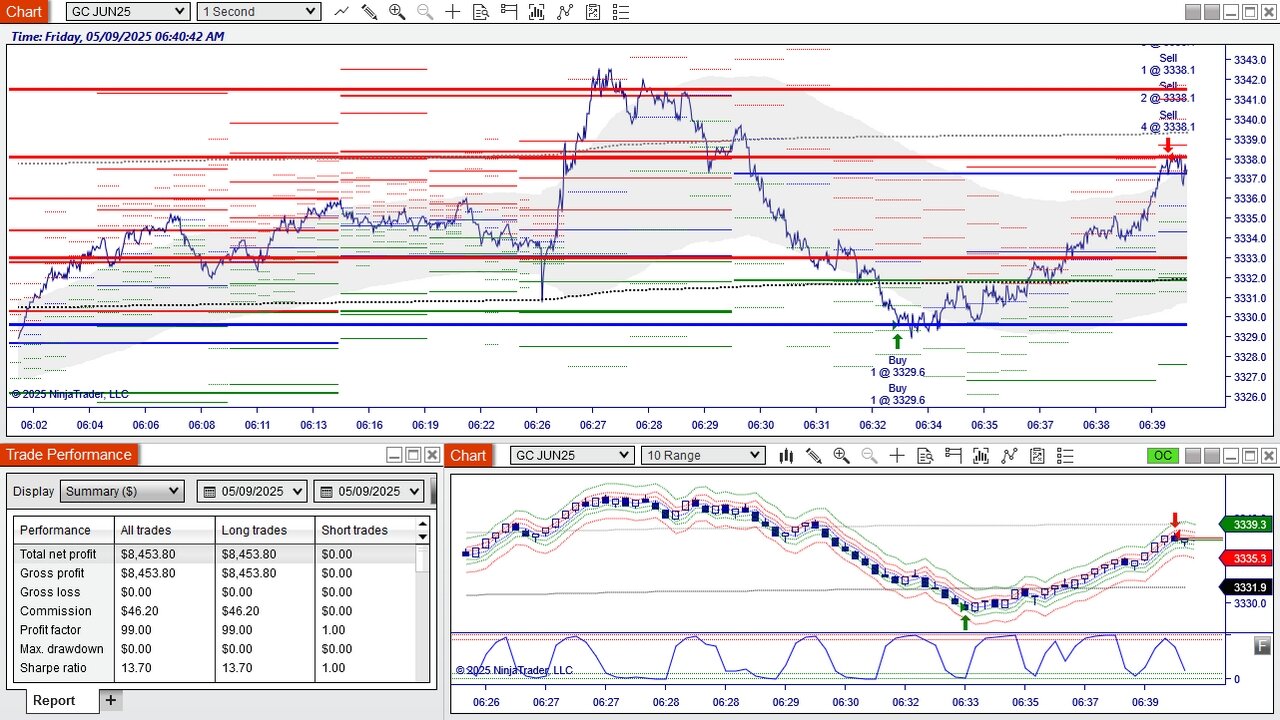Change bar style candlestick icon in bottom chart

786,456
